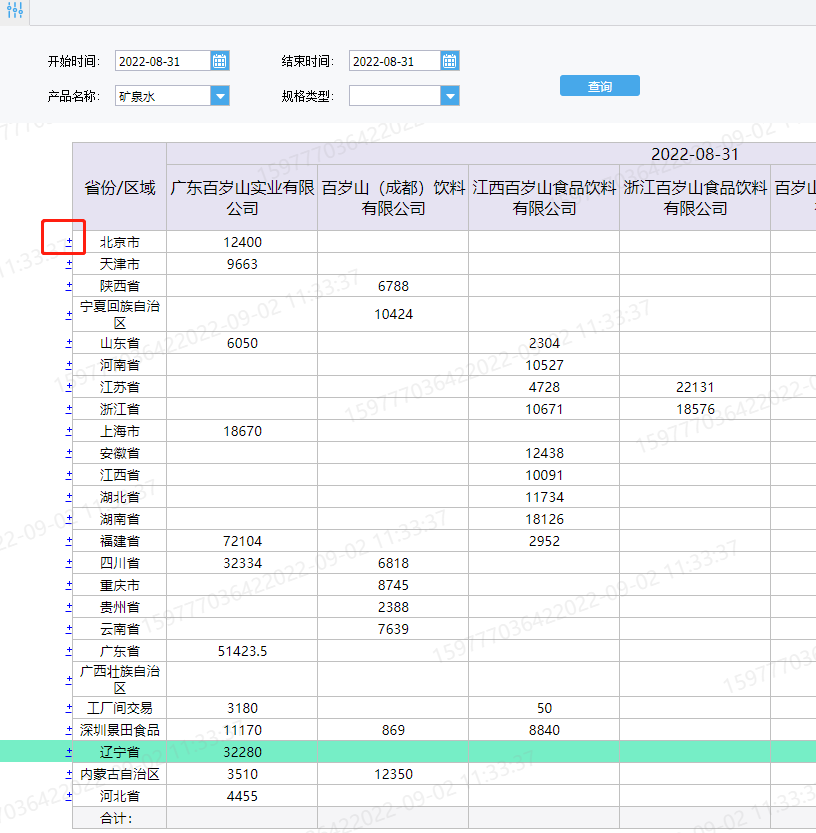Expand the 深圳景田食品 row
Viewport: 816px width, 833px height.
tap(69, 730)
